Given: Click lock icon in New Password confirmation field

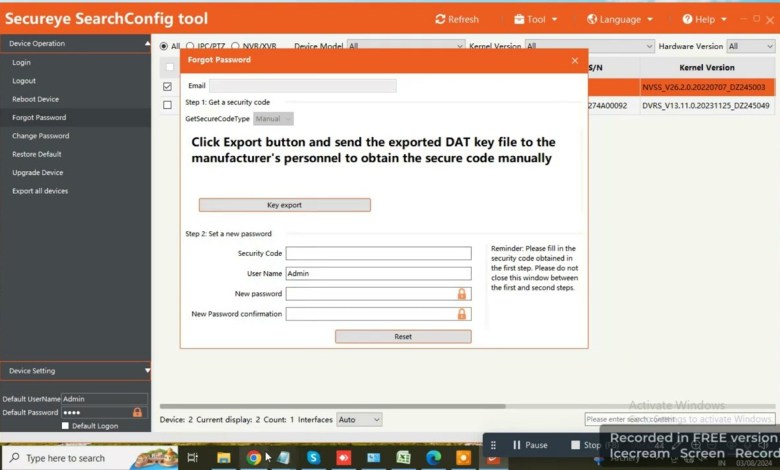Looking at the screenshot, I should coord(462,314).
